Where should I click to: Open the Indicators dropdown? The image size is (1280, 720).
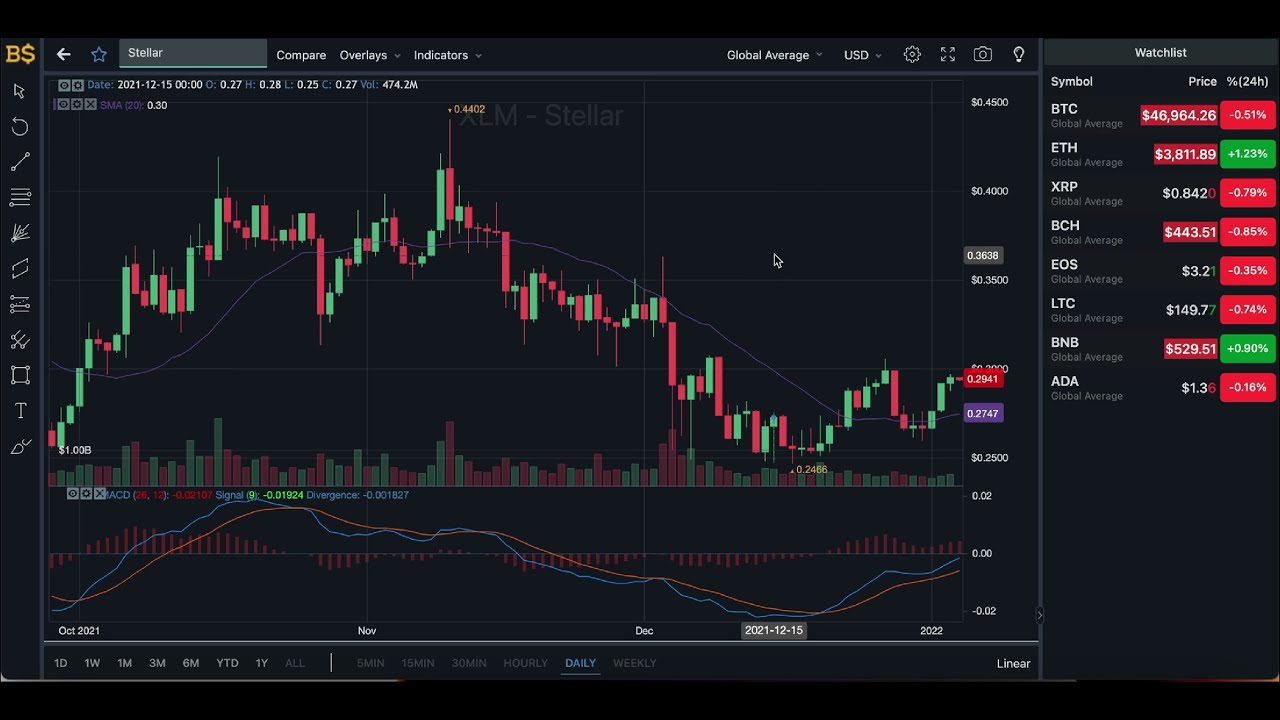(x=447, y=55)
